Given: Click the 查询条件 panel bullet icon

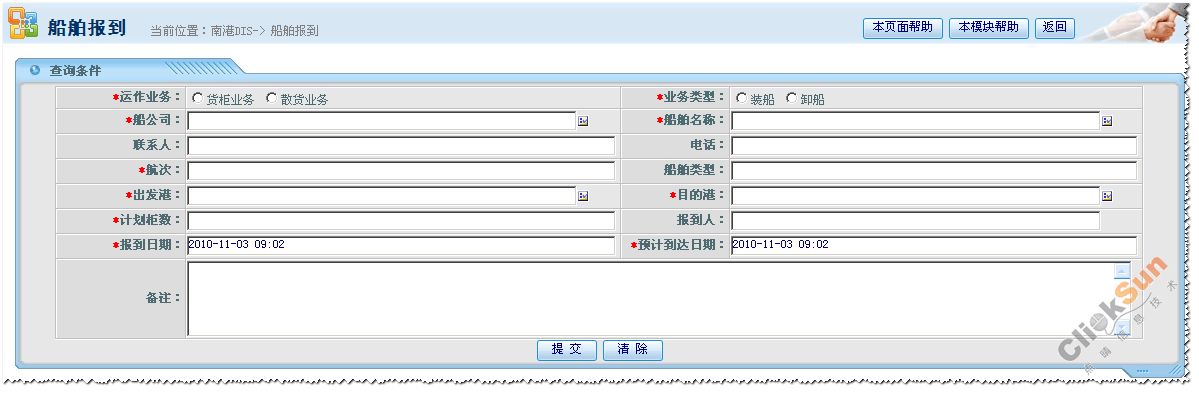Looking at the screenshot, I should point(34,70).
